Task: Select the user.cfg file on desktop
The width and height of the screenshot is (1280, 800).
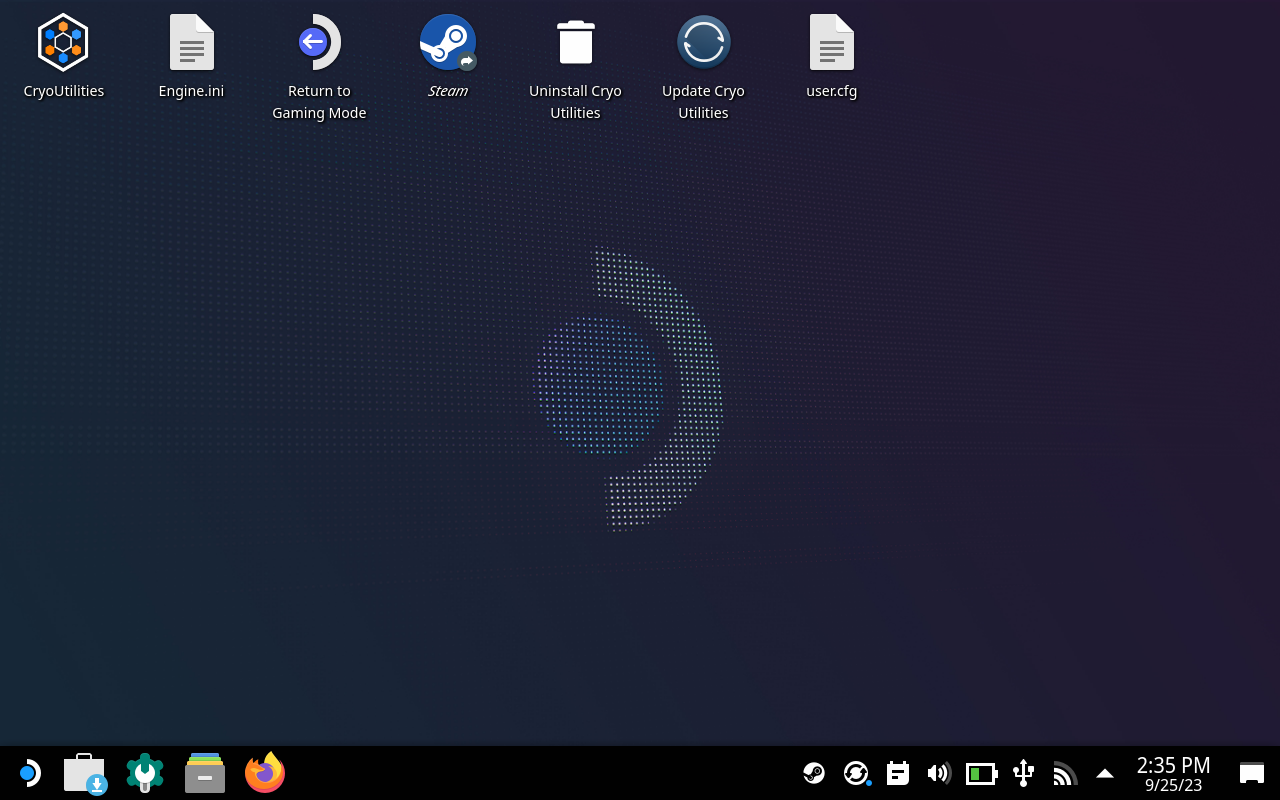Action: tap(831, 43)
